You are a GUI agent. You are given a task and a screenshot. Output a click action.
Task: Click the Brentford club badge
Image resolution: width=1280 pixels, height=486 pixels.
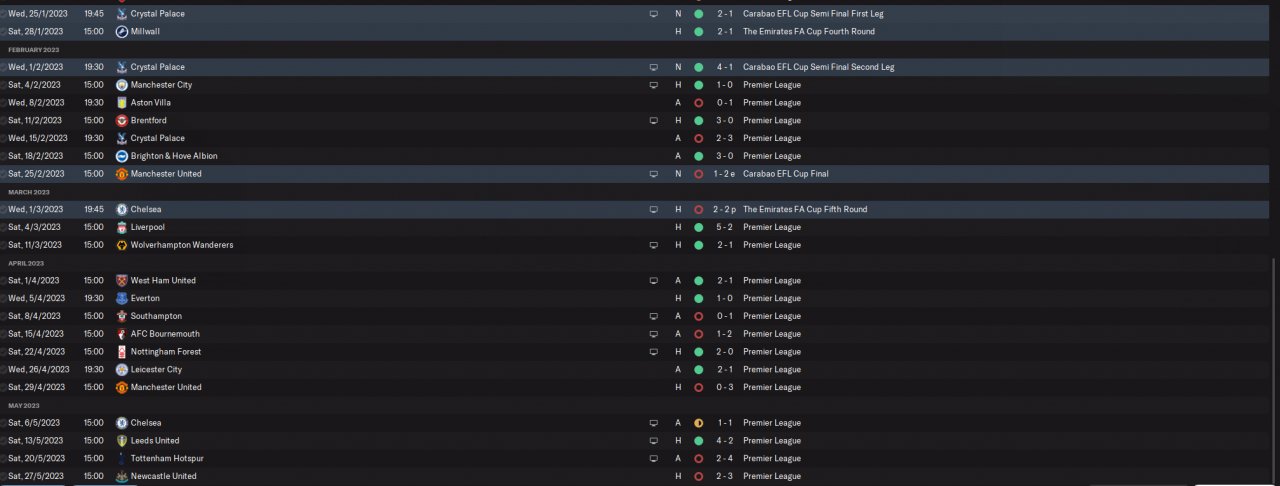(121, 121)
